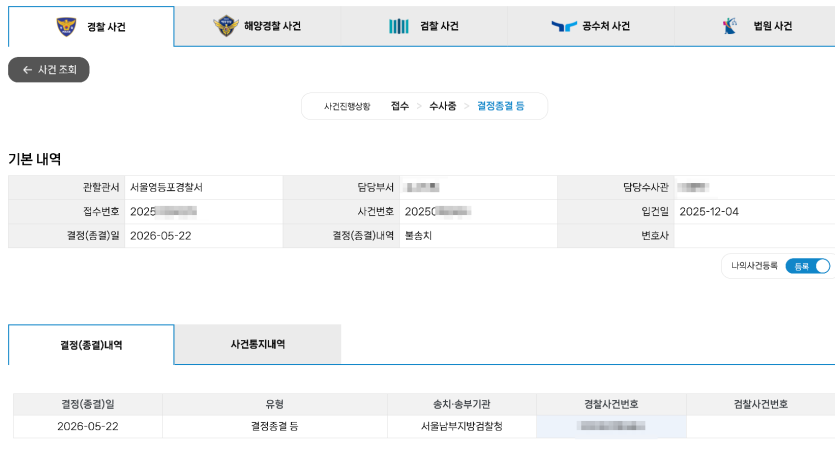Screen dimensions: 835x454
Task: Click the court emblem icon
Action: tap(730, 26)
